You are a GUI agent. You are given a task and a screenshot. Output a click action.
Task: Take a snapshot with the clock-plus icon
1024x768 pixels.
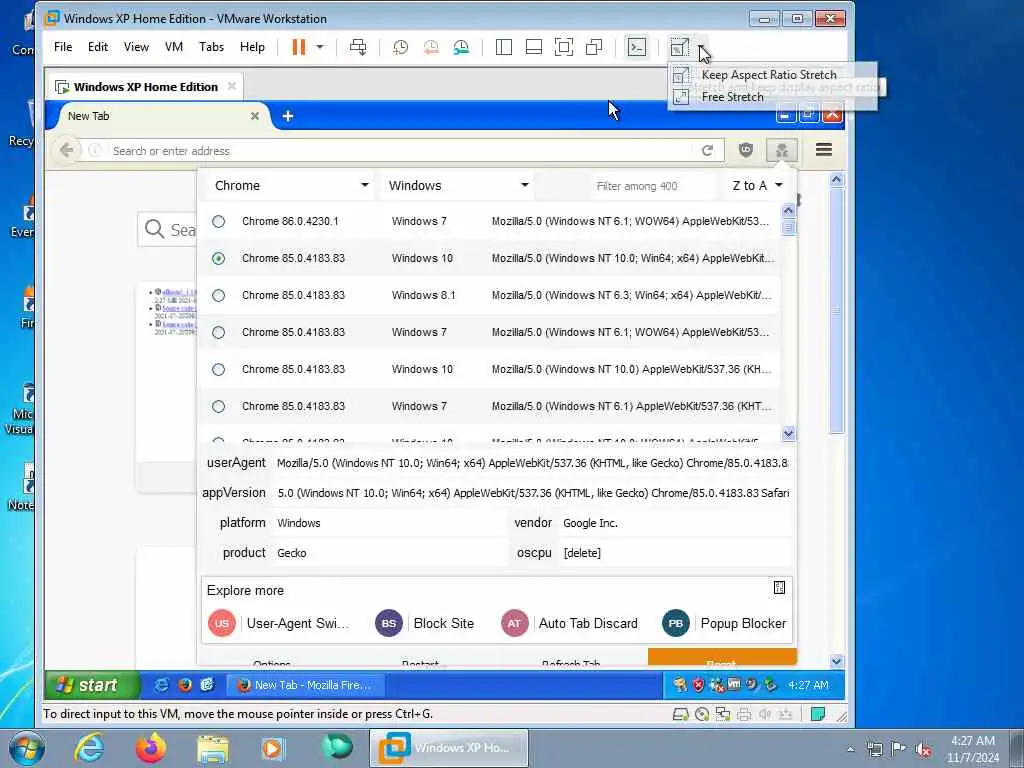(x=400, y=47)
